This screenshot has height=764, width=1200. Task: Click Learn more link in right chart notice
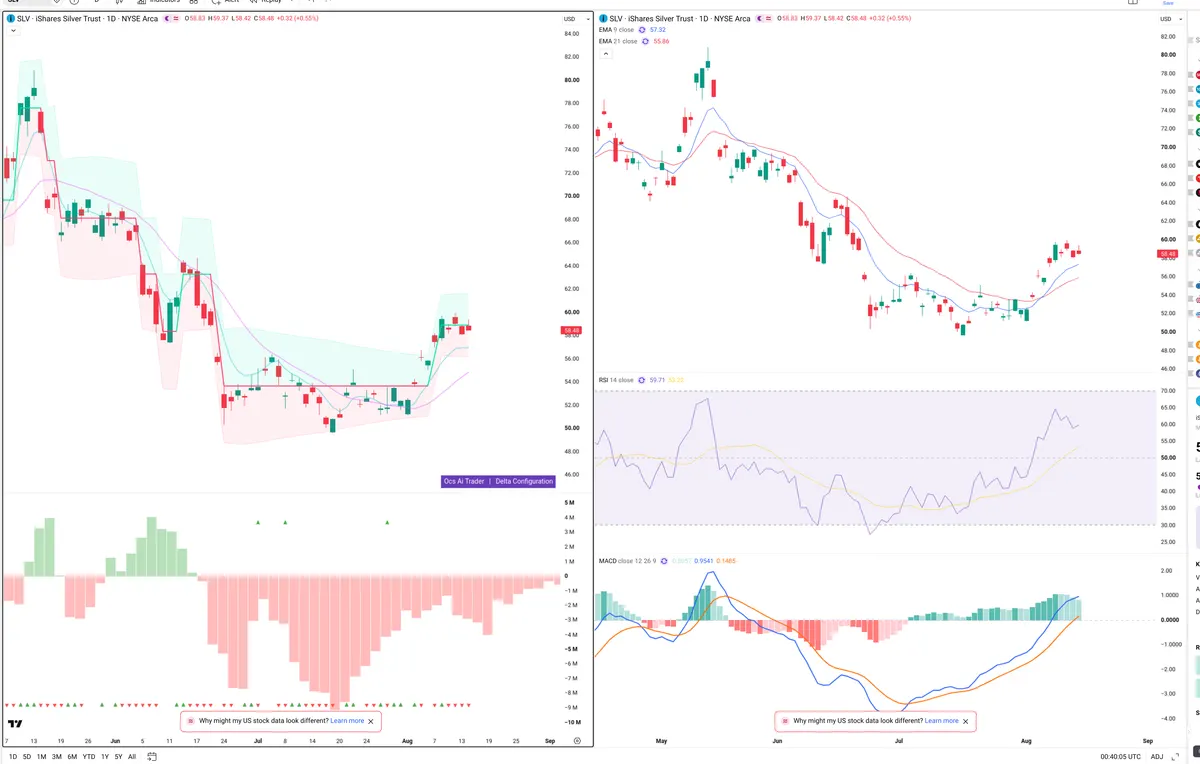click(x=941, y=721)
